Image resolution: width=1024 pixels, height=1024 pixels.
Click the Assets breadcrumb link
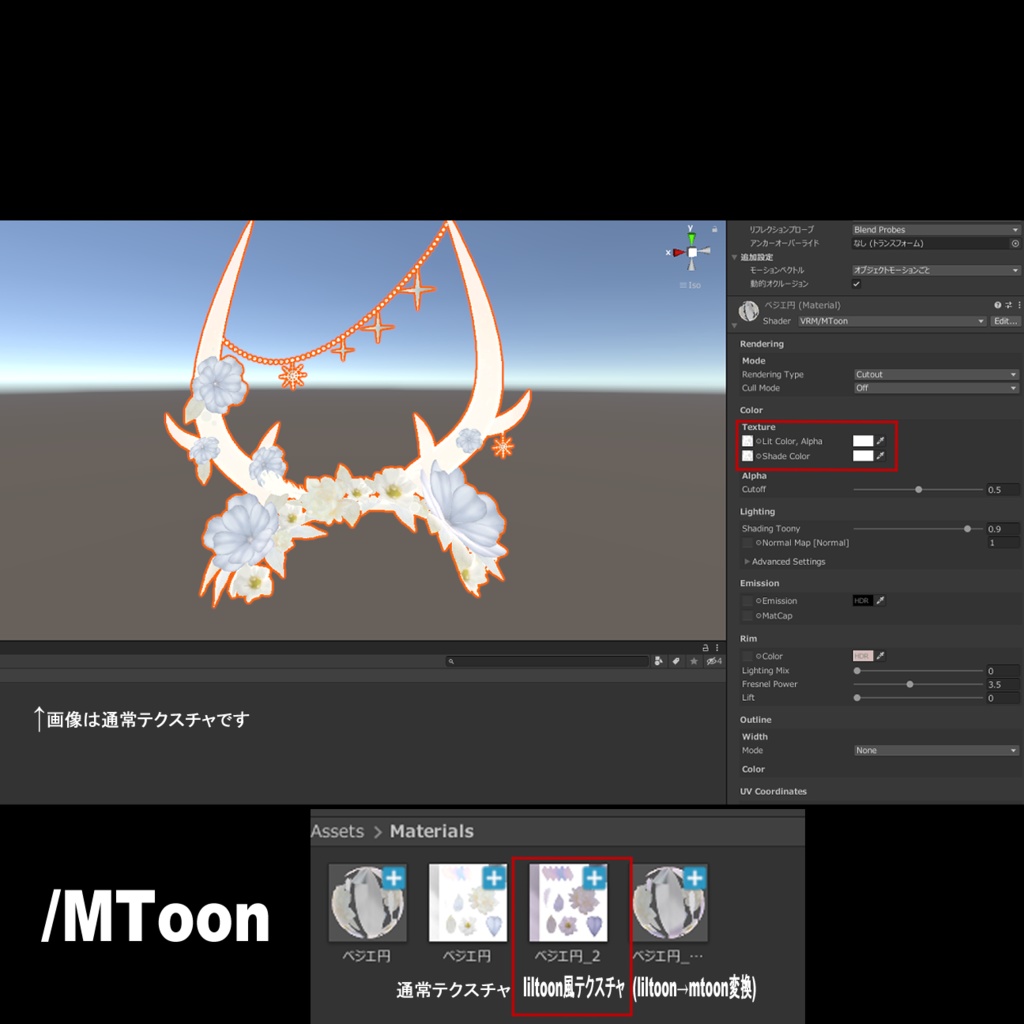[x=337, y=831]
